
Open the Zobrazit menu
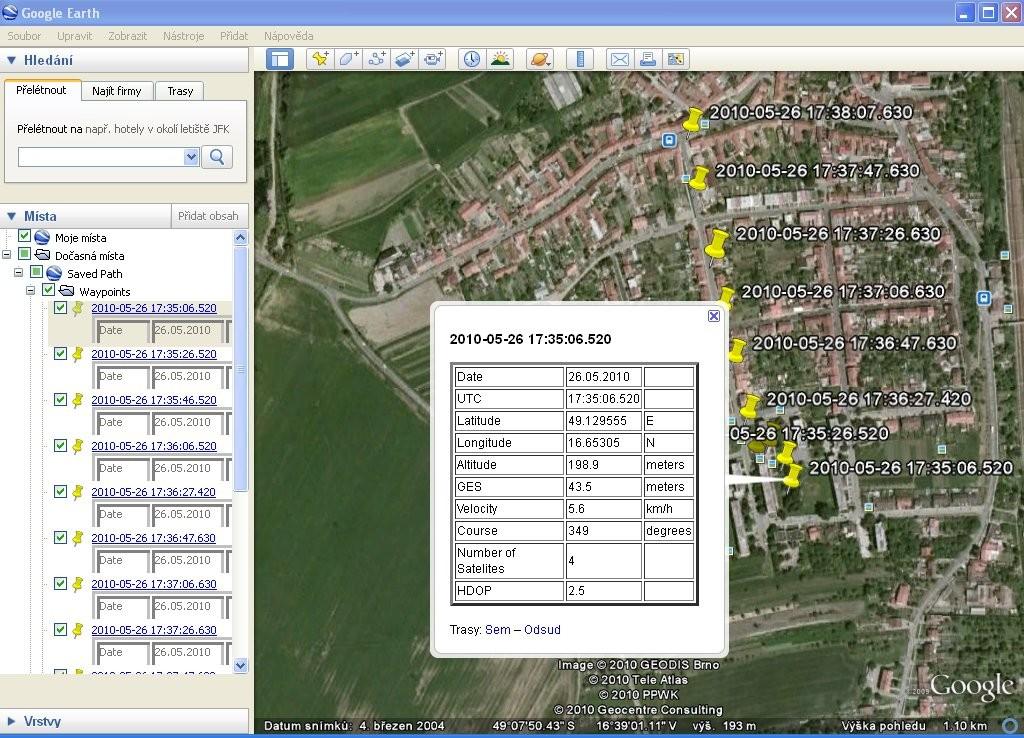tap(127, 36)
